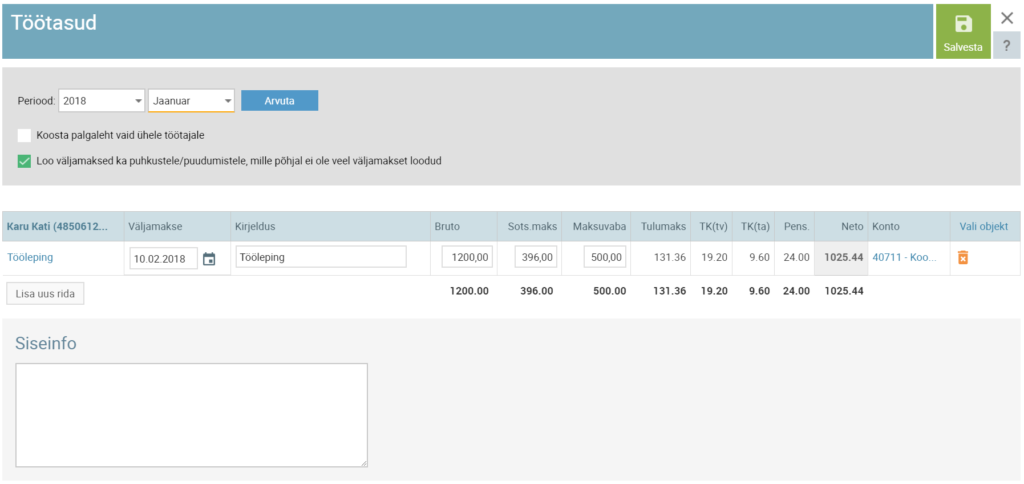The image size is (1024, 484).
Task: Click the Sots.maks input field
Action: click(x=535, y=258)
